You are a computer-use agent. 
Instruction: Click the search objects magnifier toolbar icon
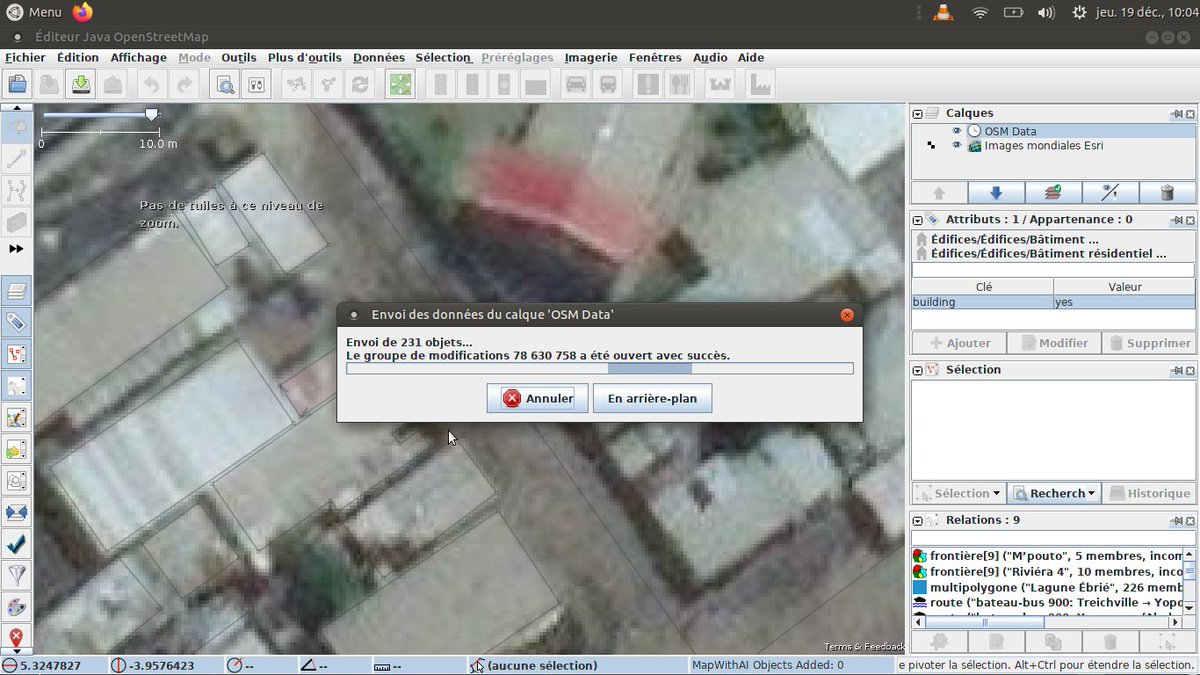(225, 85)
